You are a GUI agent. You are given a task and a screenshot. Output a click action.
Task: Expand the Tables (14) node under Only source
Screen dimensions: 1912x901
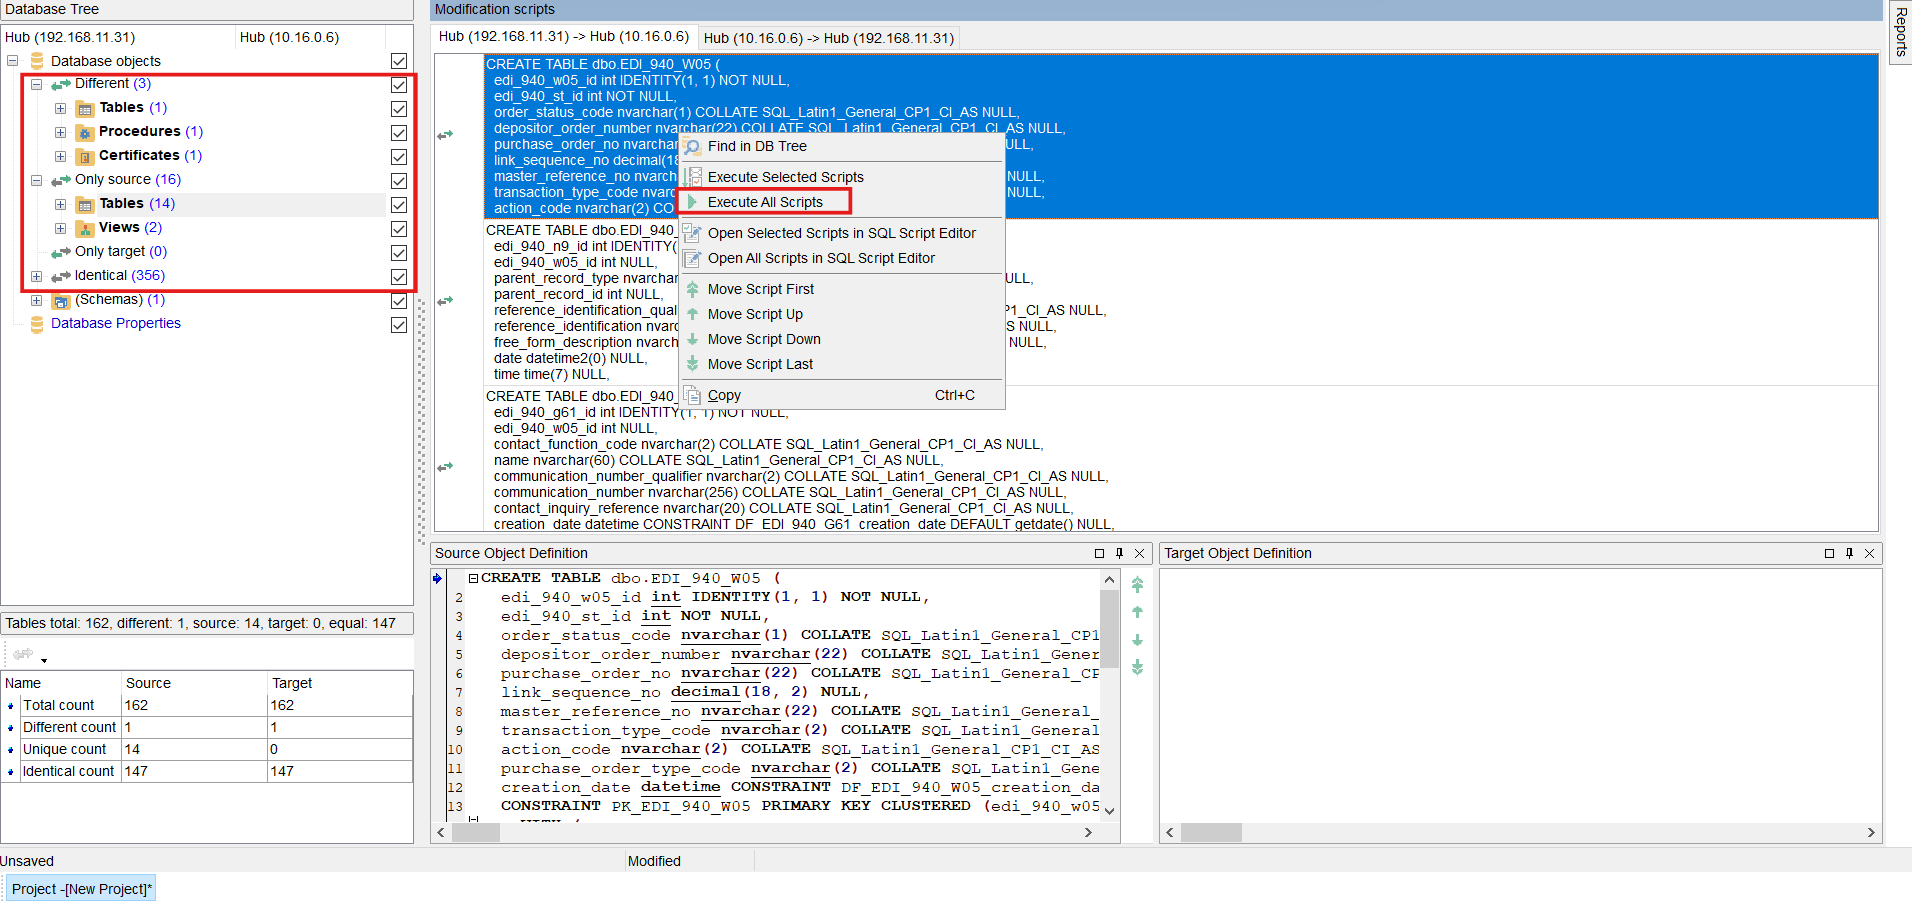(60, 203)
